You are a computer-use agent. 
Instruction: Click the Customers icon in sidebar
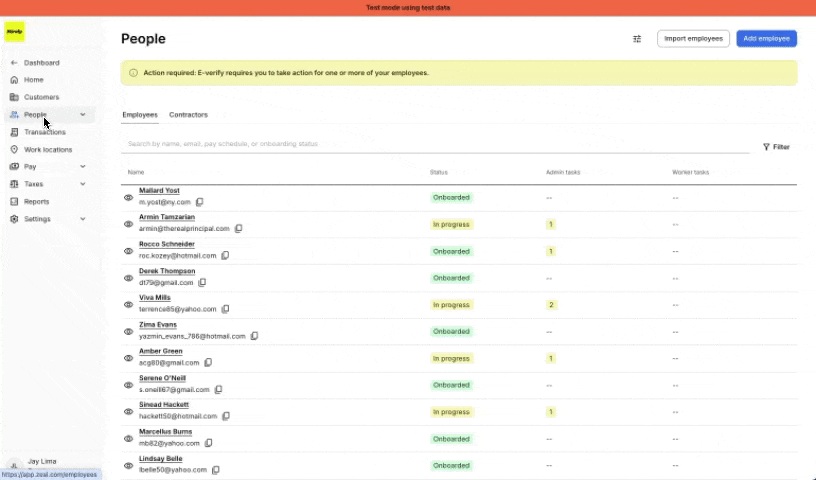14,97
